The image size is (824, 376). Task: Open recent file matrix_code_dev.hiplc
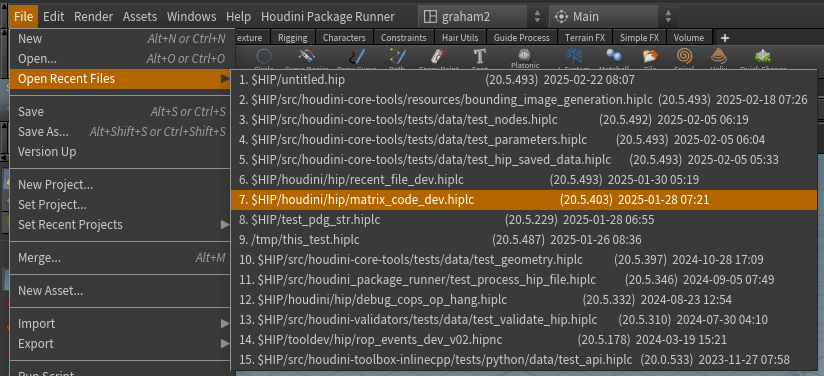524,200
